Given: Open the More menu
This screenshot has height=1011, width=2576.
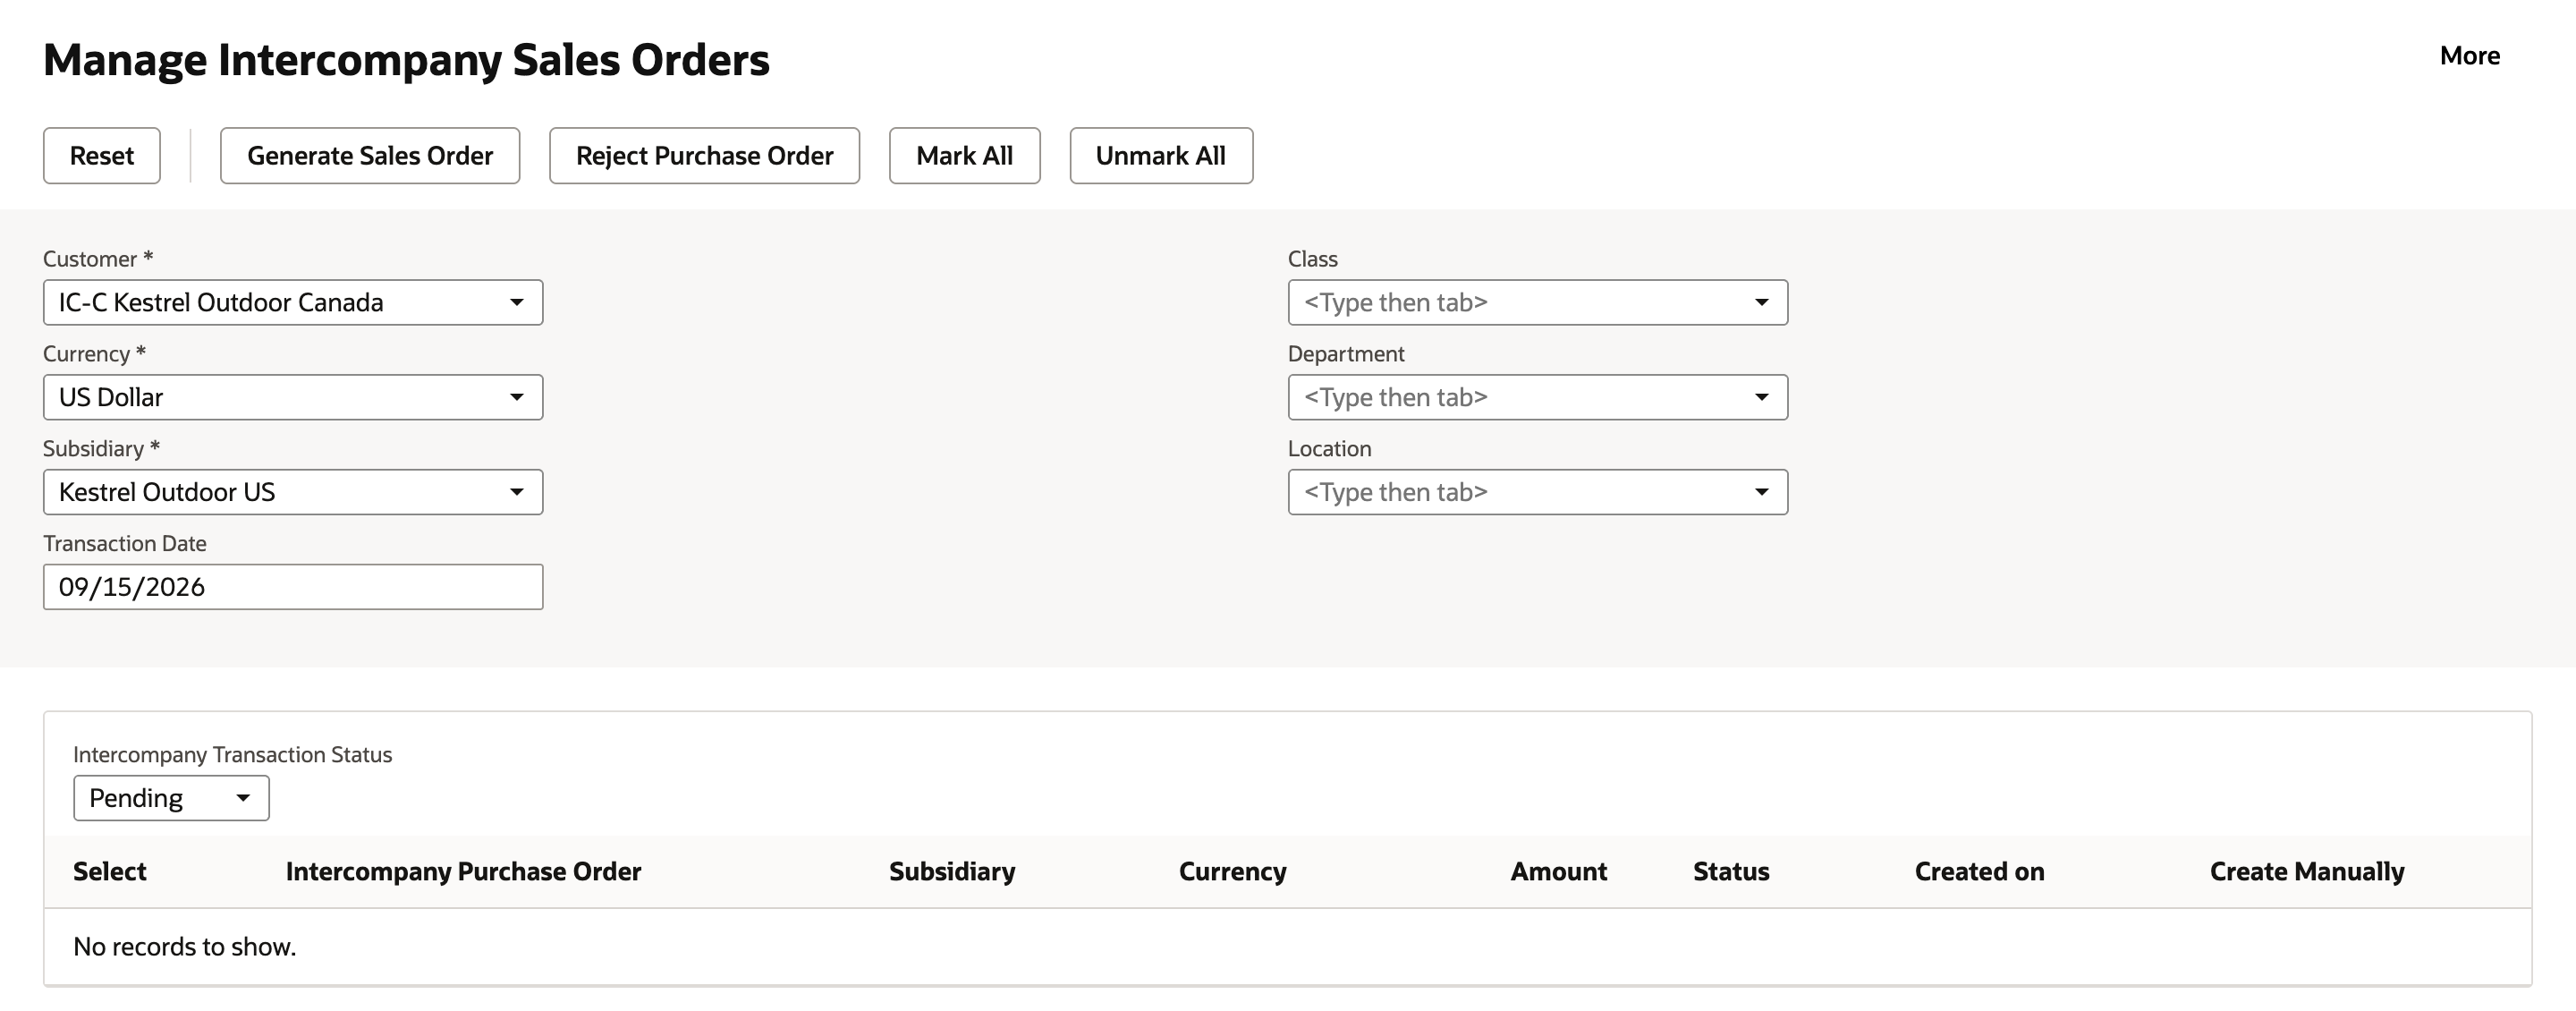Looking at the screenshot, I should click(x=2469, y=56).
